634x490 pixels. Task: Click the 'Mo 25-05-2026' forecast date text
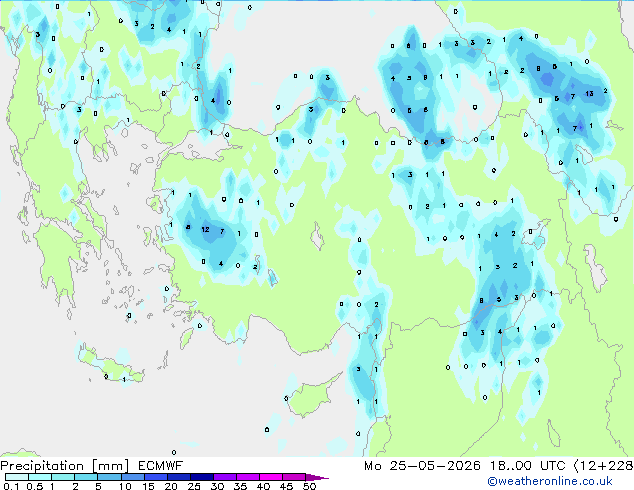tap(423, 466)
